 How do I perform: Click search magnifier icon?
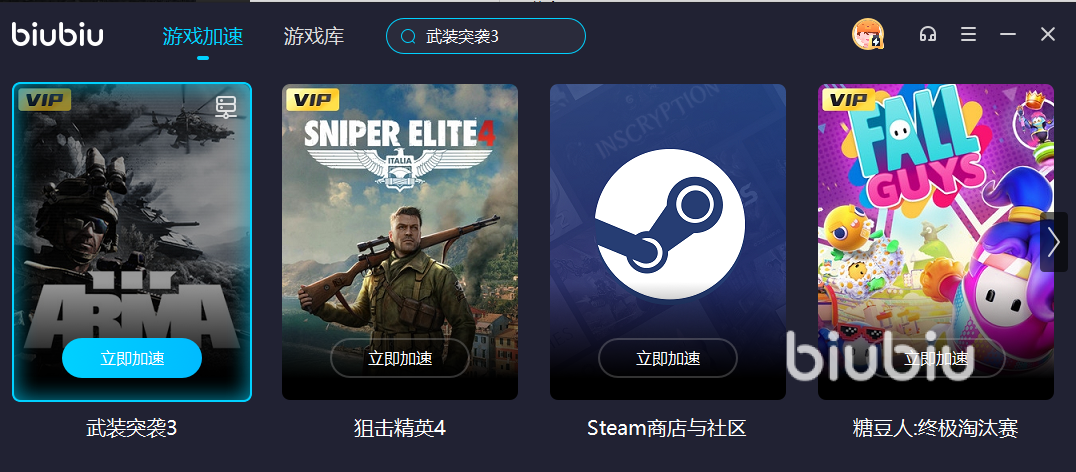click(408, 36)
